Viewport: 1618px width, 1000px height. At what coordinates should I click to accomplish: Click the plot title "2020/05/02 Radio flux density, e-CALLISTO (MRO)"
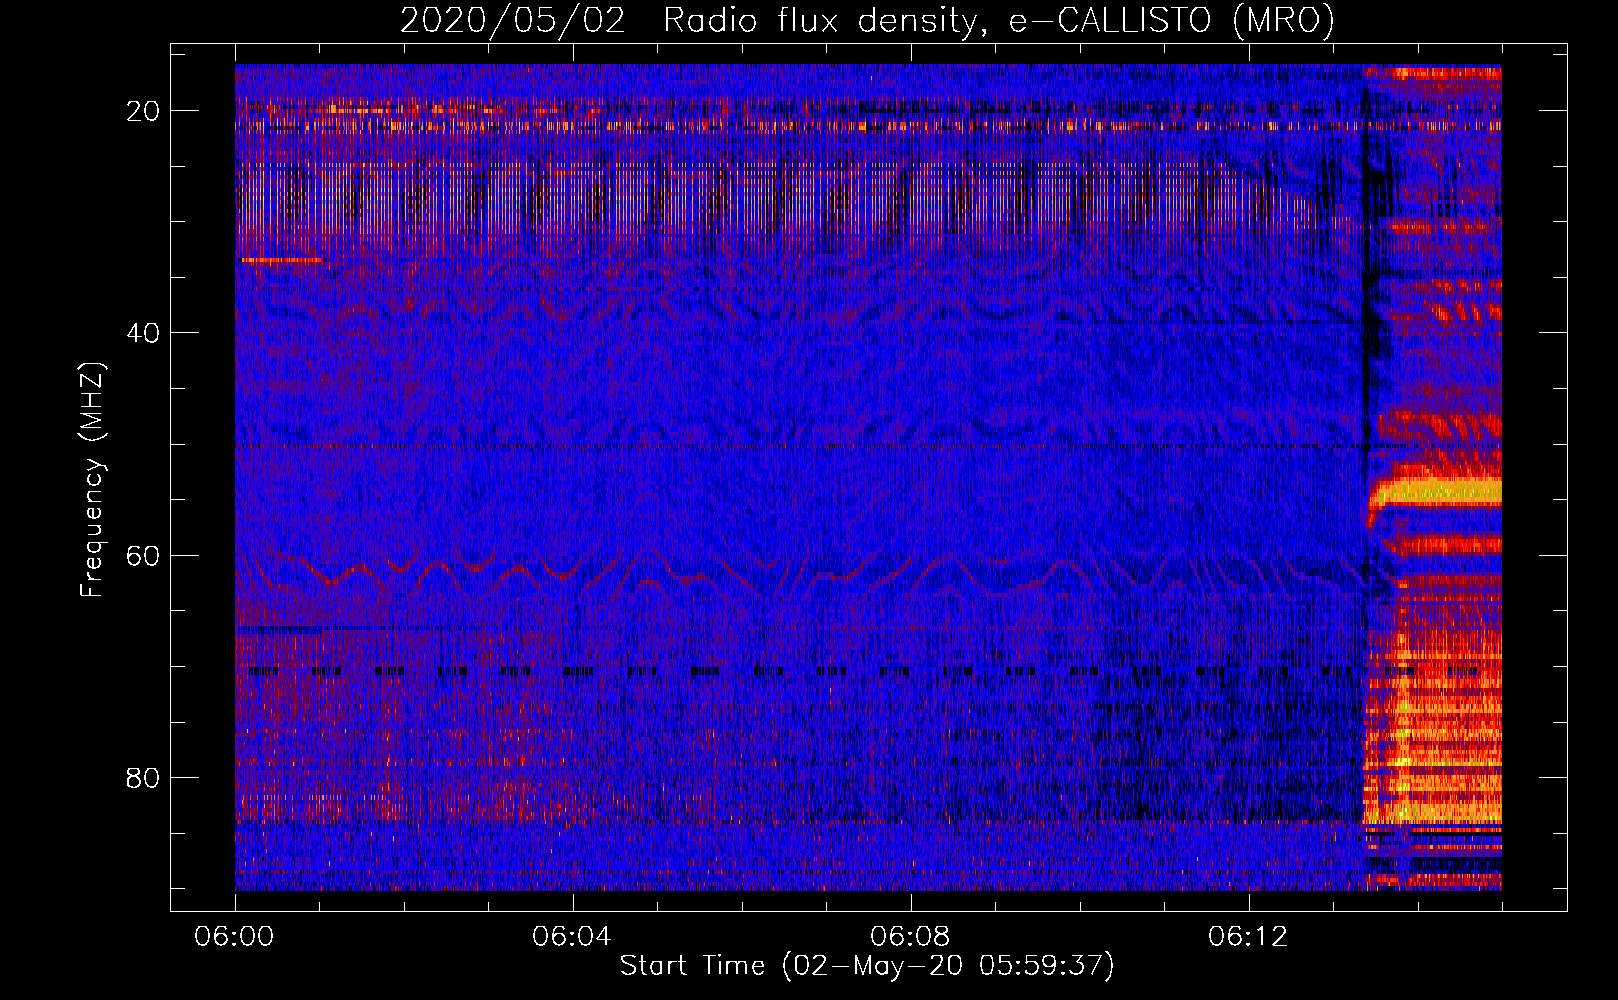point(867,20)
